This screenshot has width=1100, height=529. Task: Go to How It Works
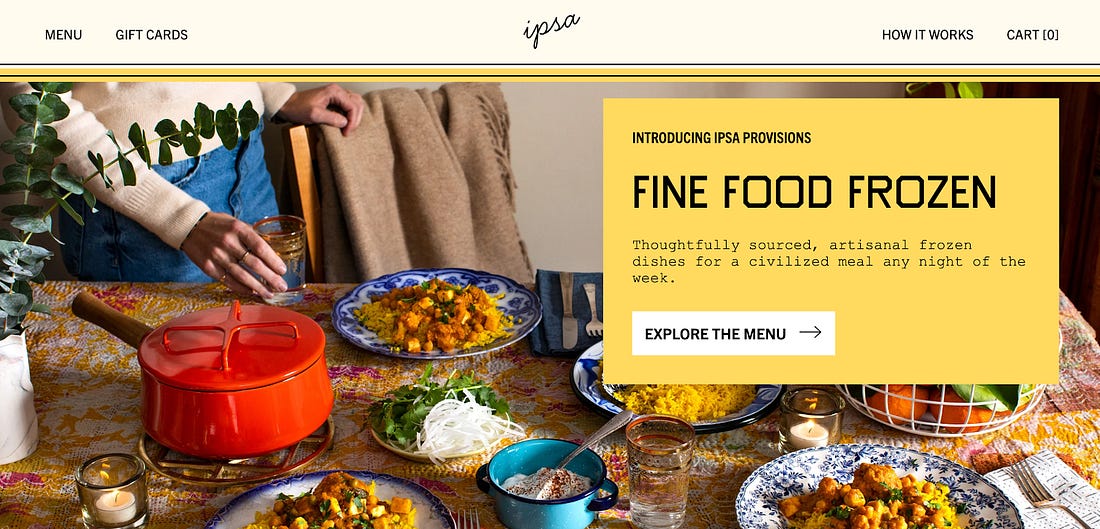[927, 34]
